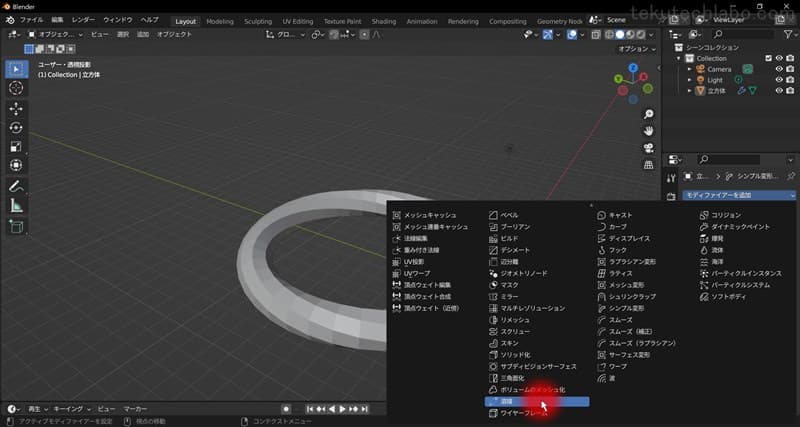Select the Transform tool in the toolbar

coord(16,165)
